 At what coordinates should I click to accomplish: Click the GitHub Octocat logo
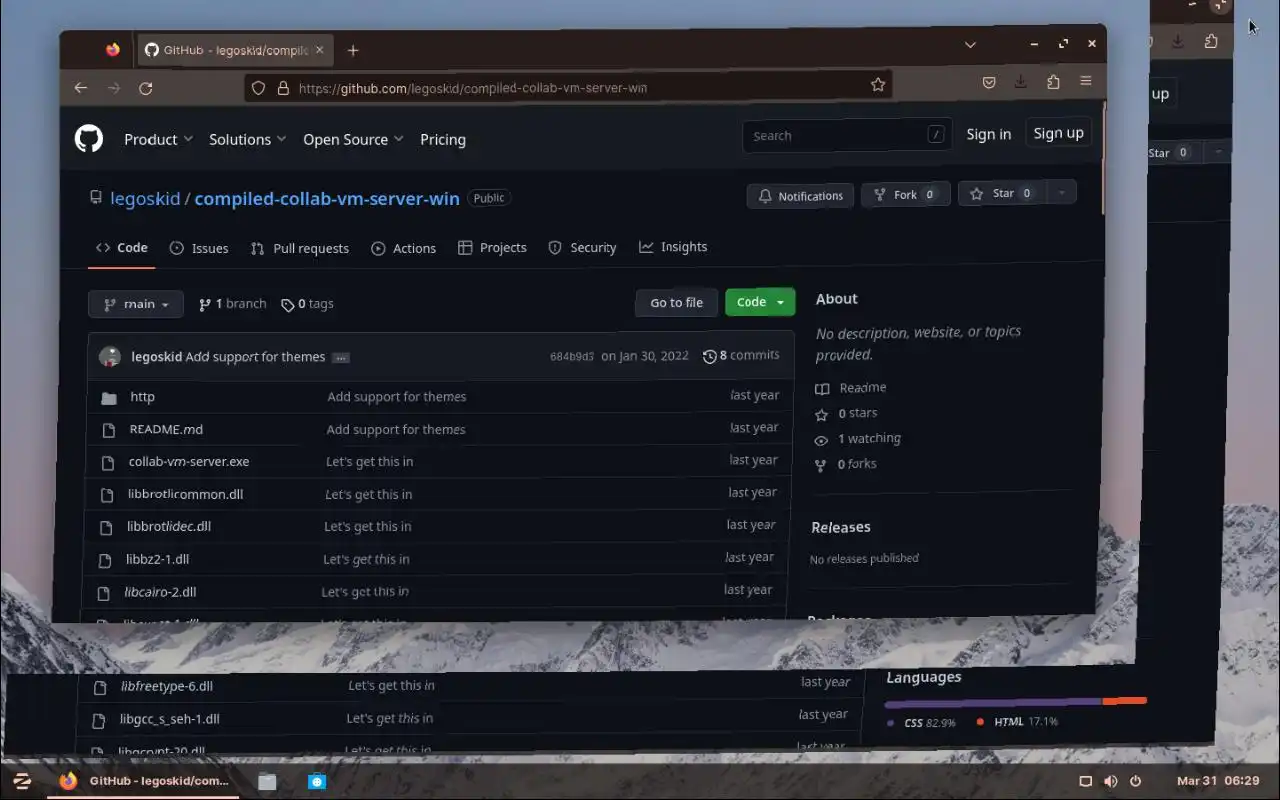(89, 138)
